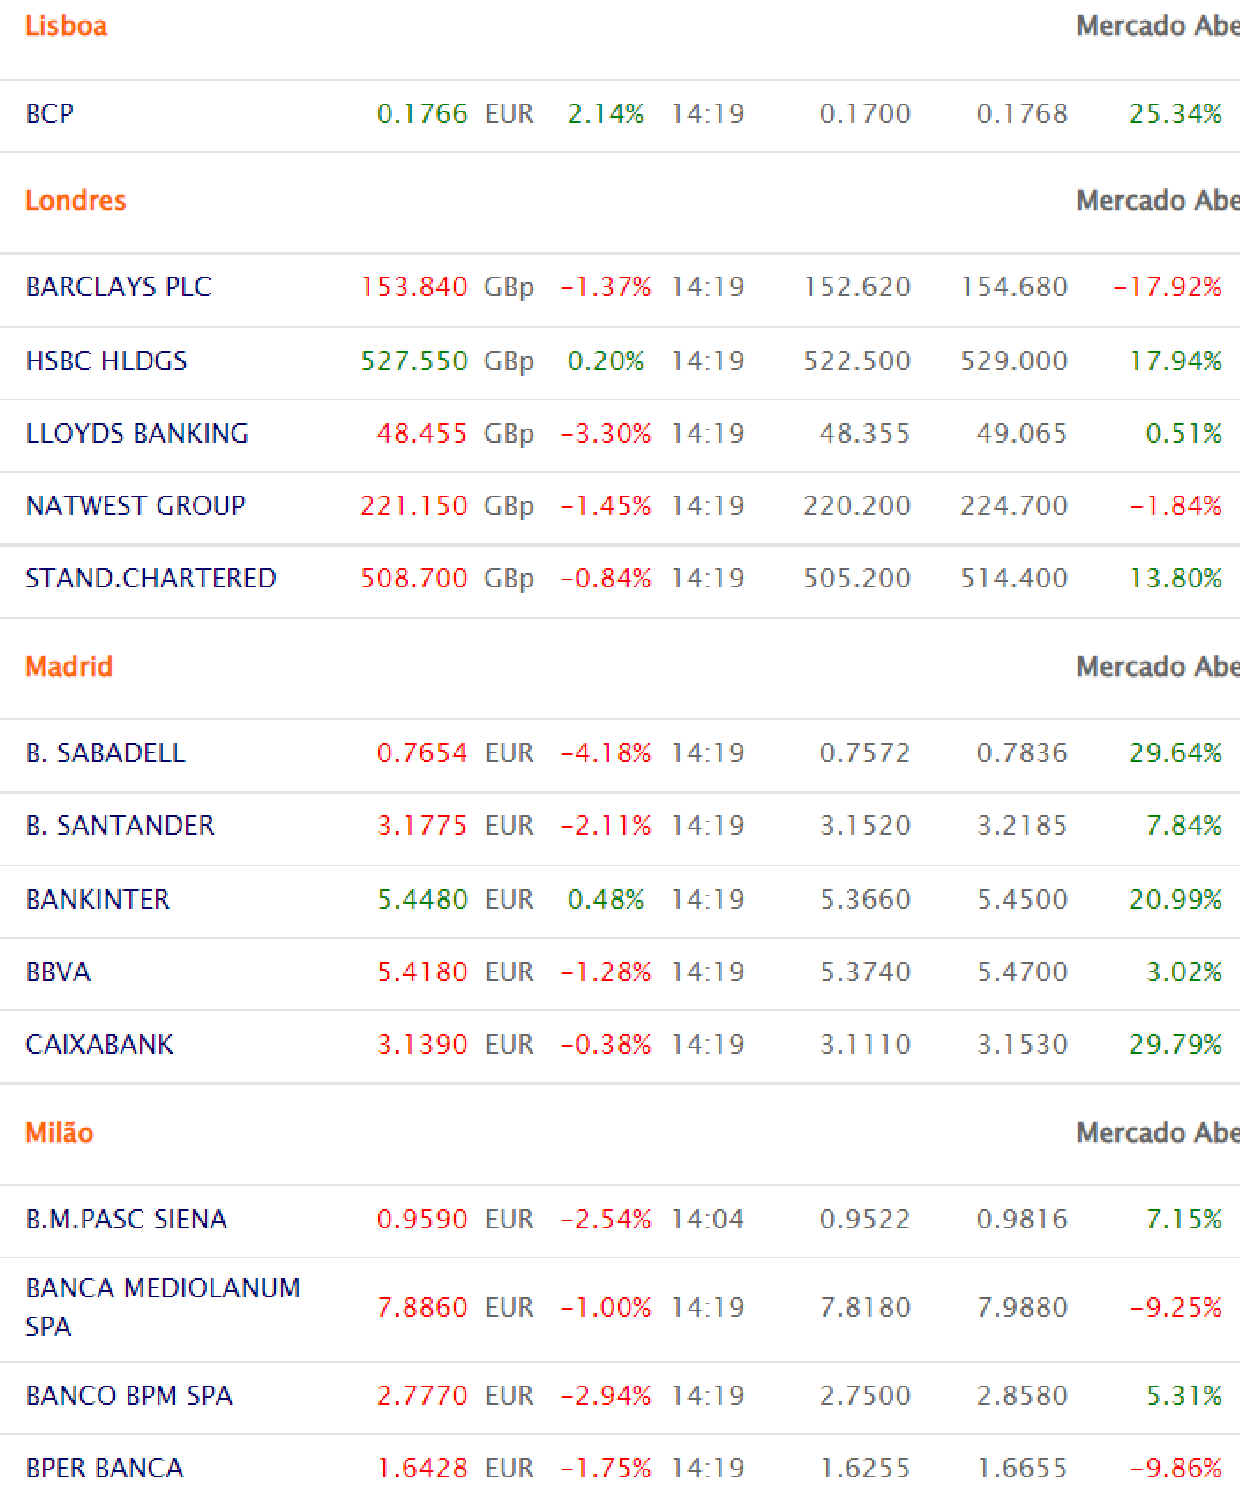Select Sabadell price 0.7654
Viewport: 1240px width, 1491px height.
(422, 753)
